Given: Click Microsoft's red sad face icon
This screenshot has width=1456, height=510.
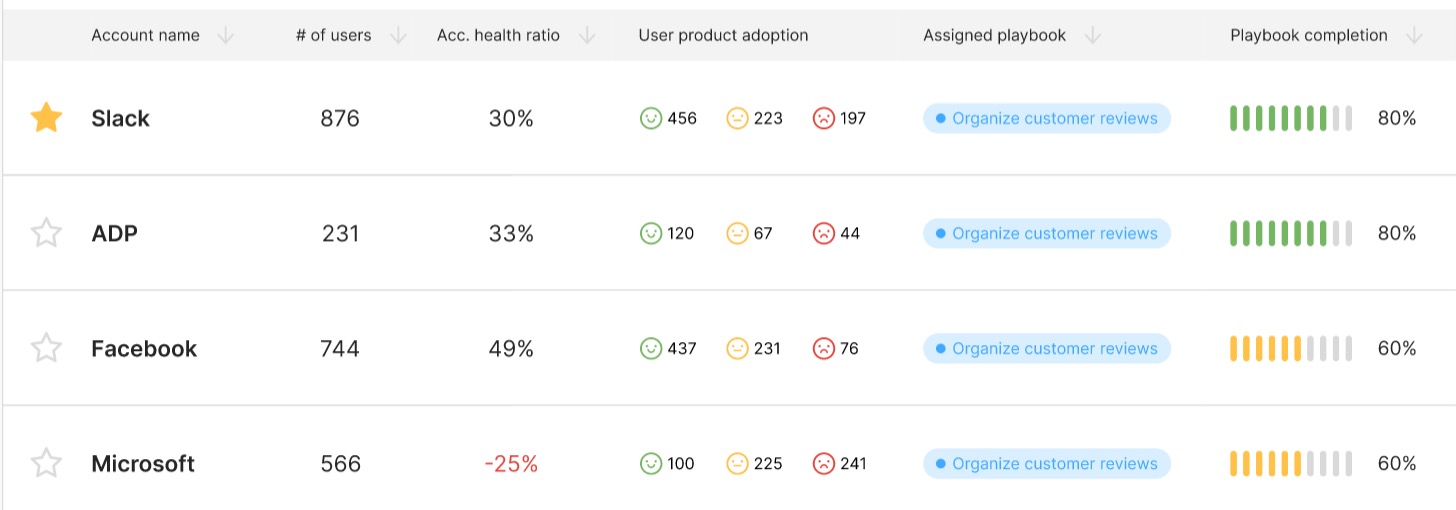Looking at the screenshot, I should [x=823, y=464].
